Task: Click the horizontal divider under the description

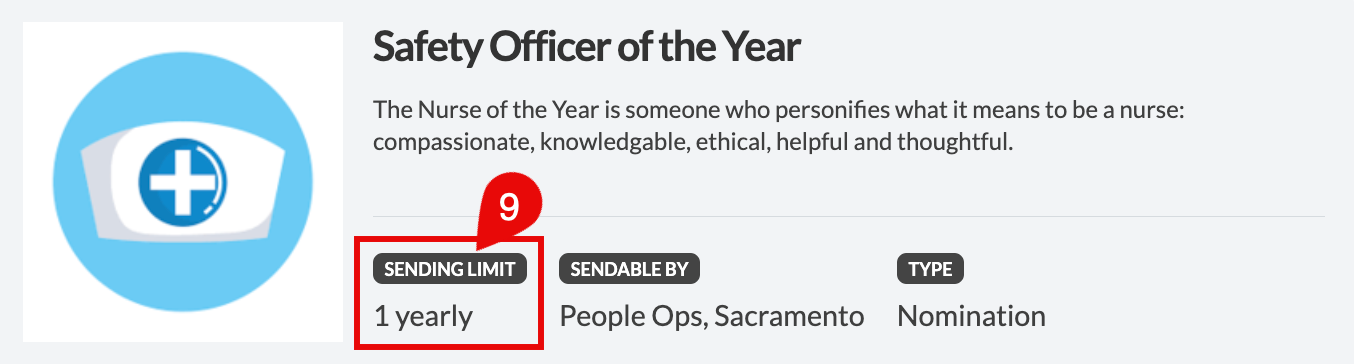Action: click(x=849, y=216)
